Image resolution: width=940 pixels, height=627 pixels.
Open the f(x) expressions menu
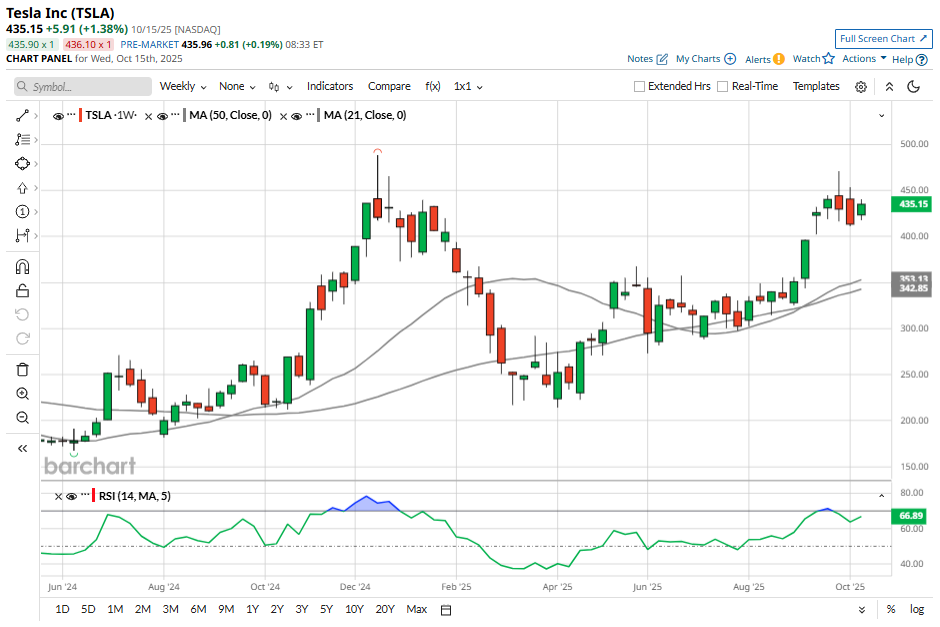pos(433,86)
